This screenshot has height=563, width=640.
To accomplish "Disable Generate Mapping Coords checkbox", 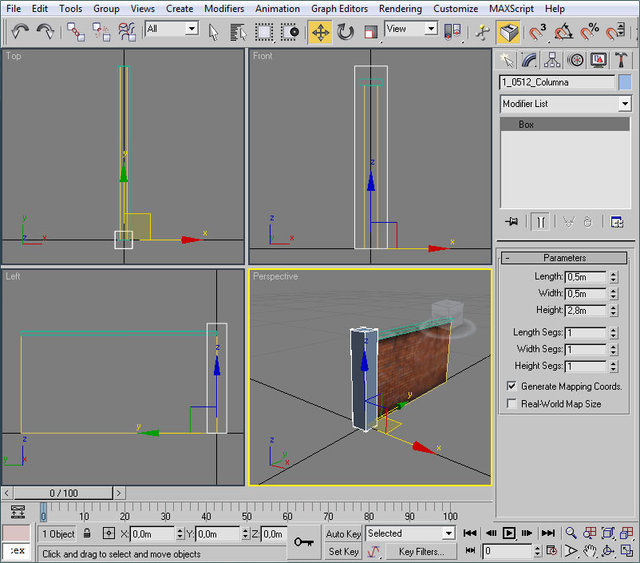I will (512, 386).
